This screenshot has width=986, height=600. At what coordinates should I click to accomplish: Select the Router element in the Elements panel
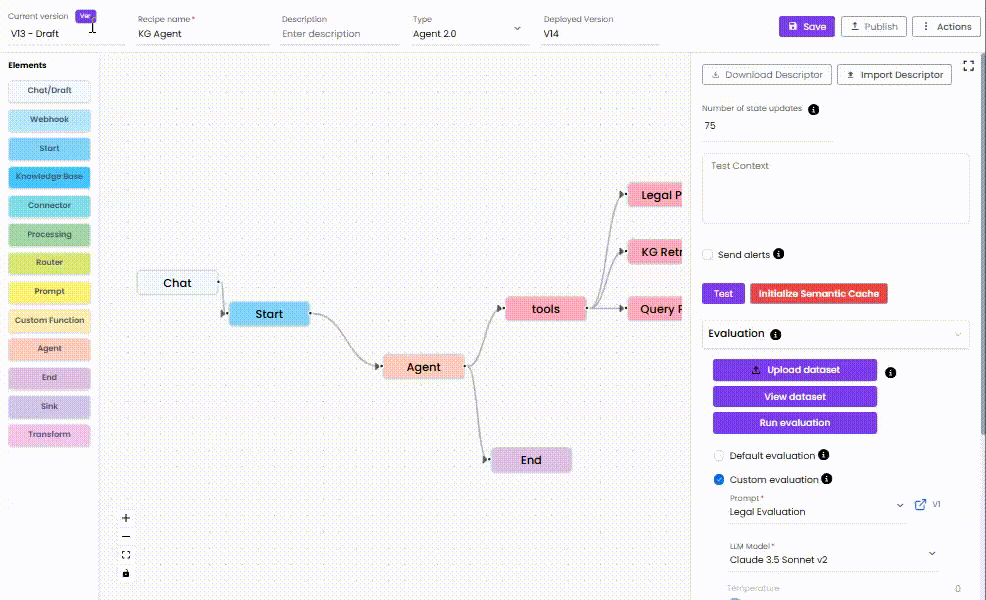coord(49,262)
